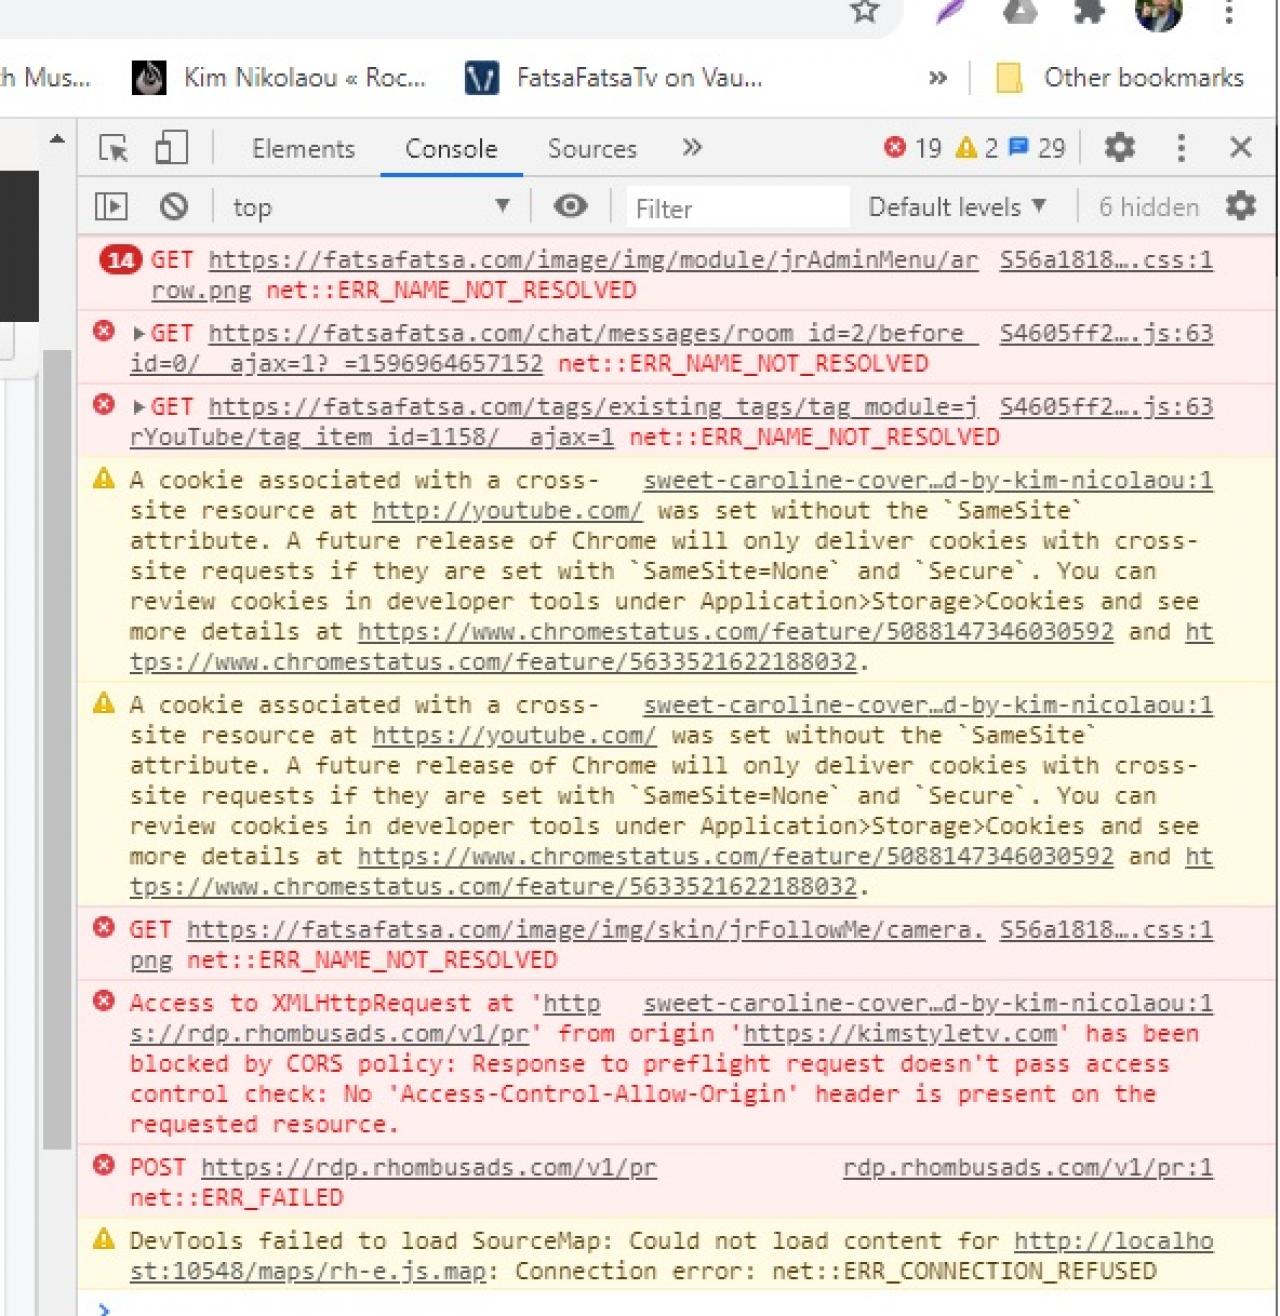This screenshot has width=1280, height=1316.
Task: Follow the http://youtube.com/ link
Action: 507,511
